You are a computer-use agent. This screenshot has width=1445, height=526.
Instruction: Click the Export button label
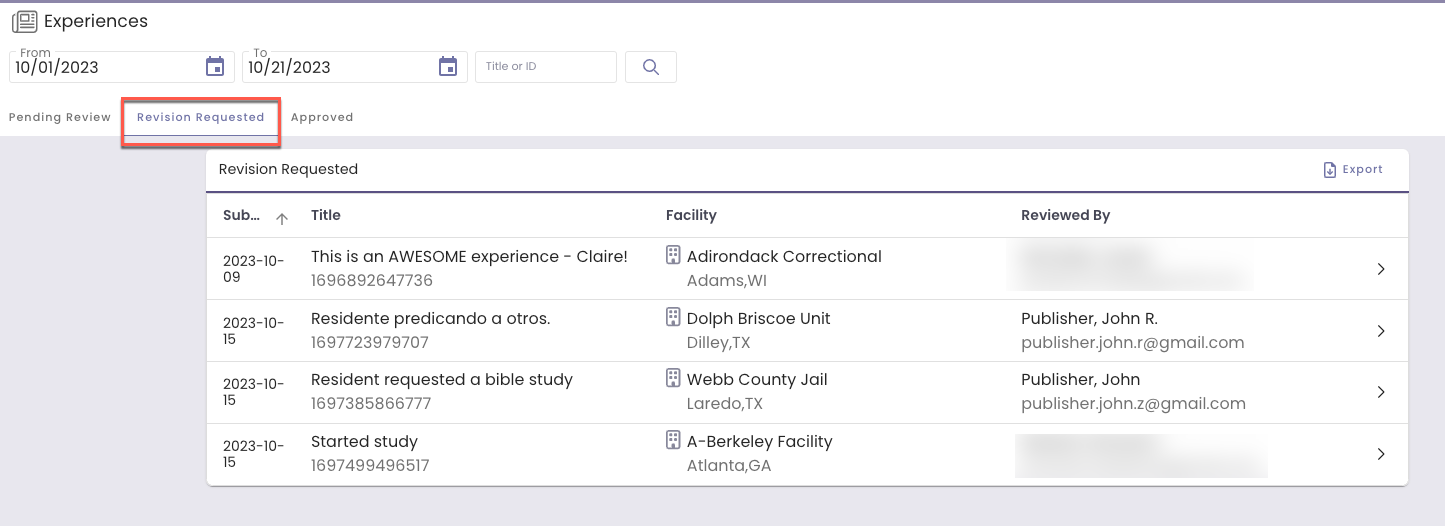point(1362,170)
